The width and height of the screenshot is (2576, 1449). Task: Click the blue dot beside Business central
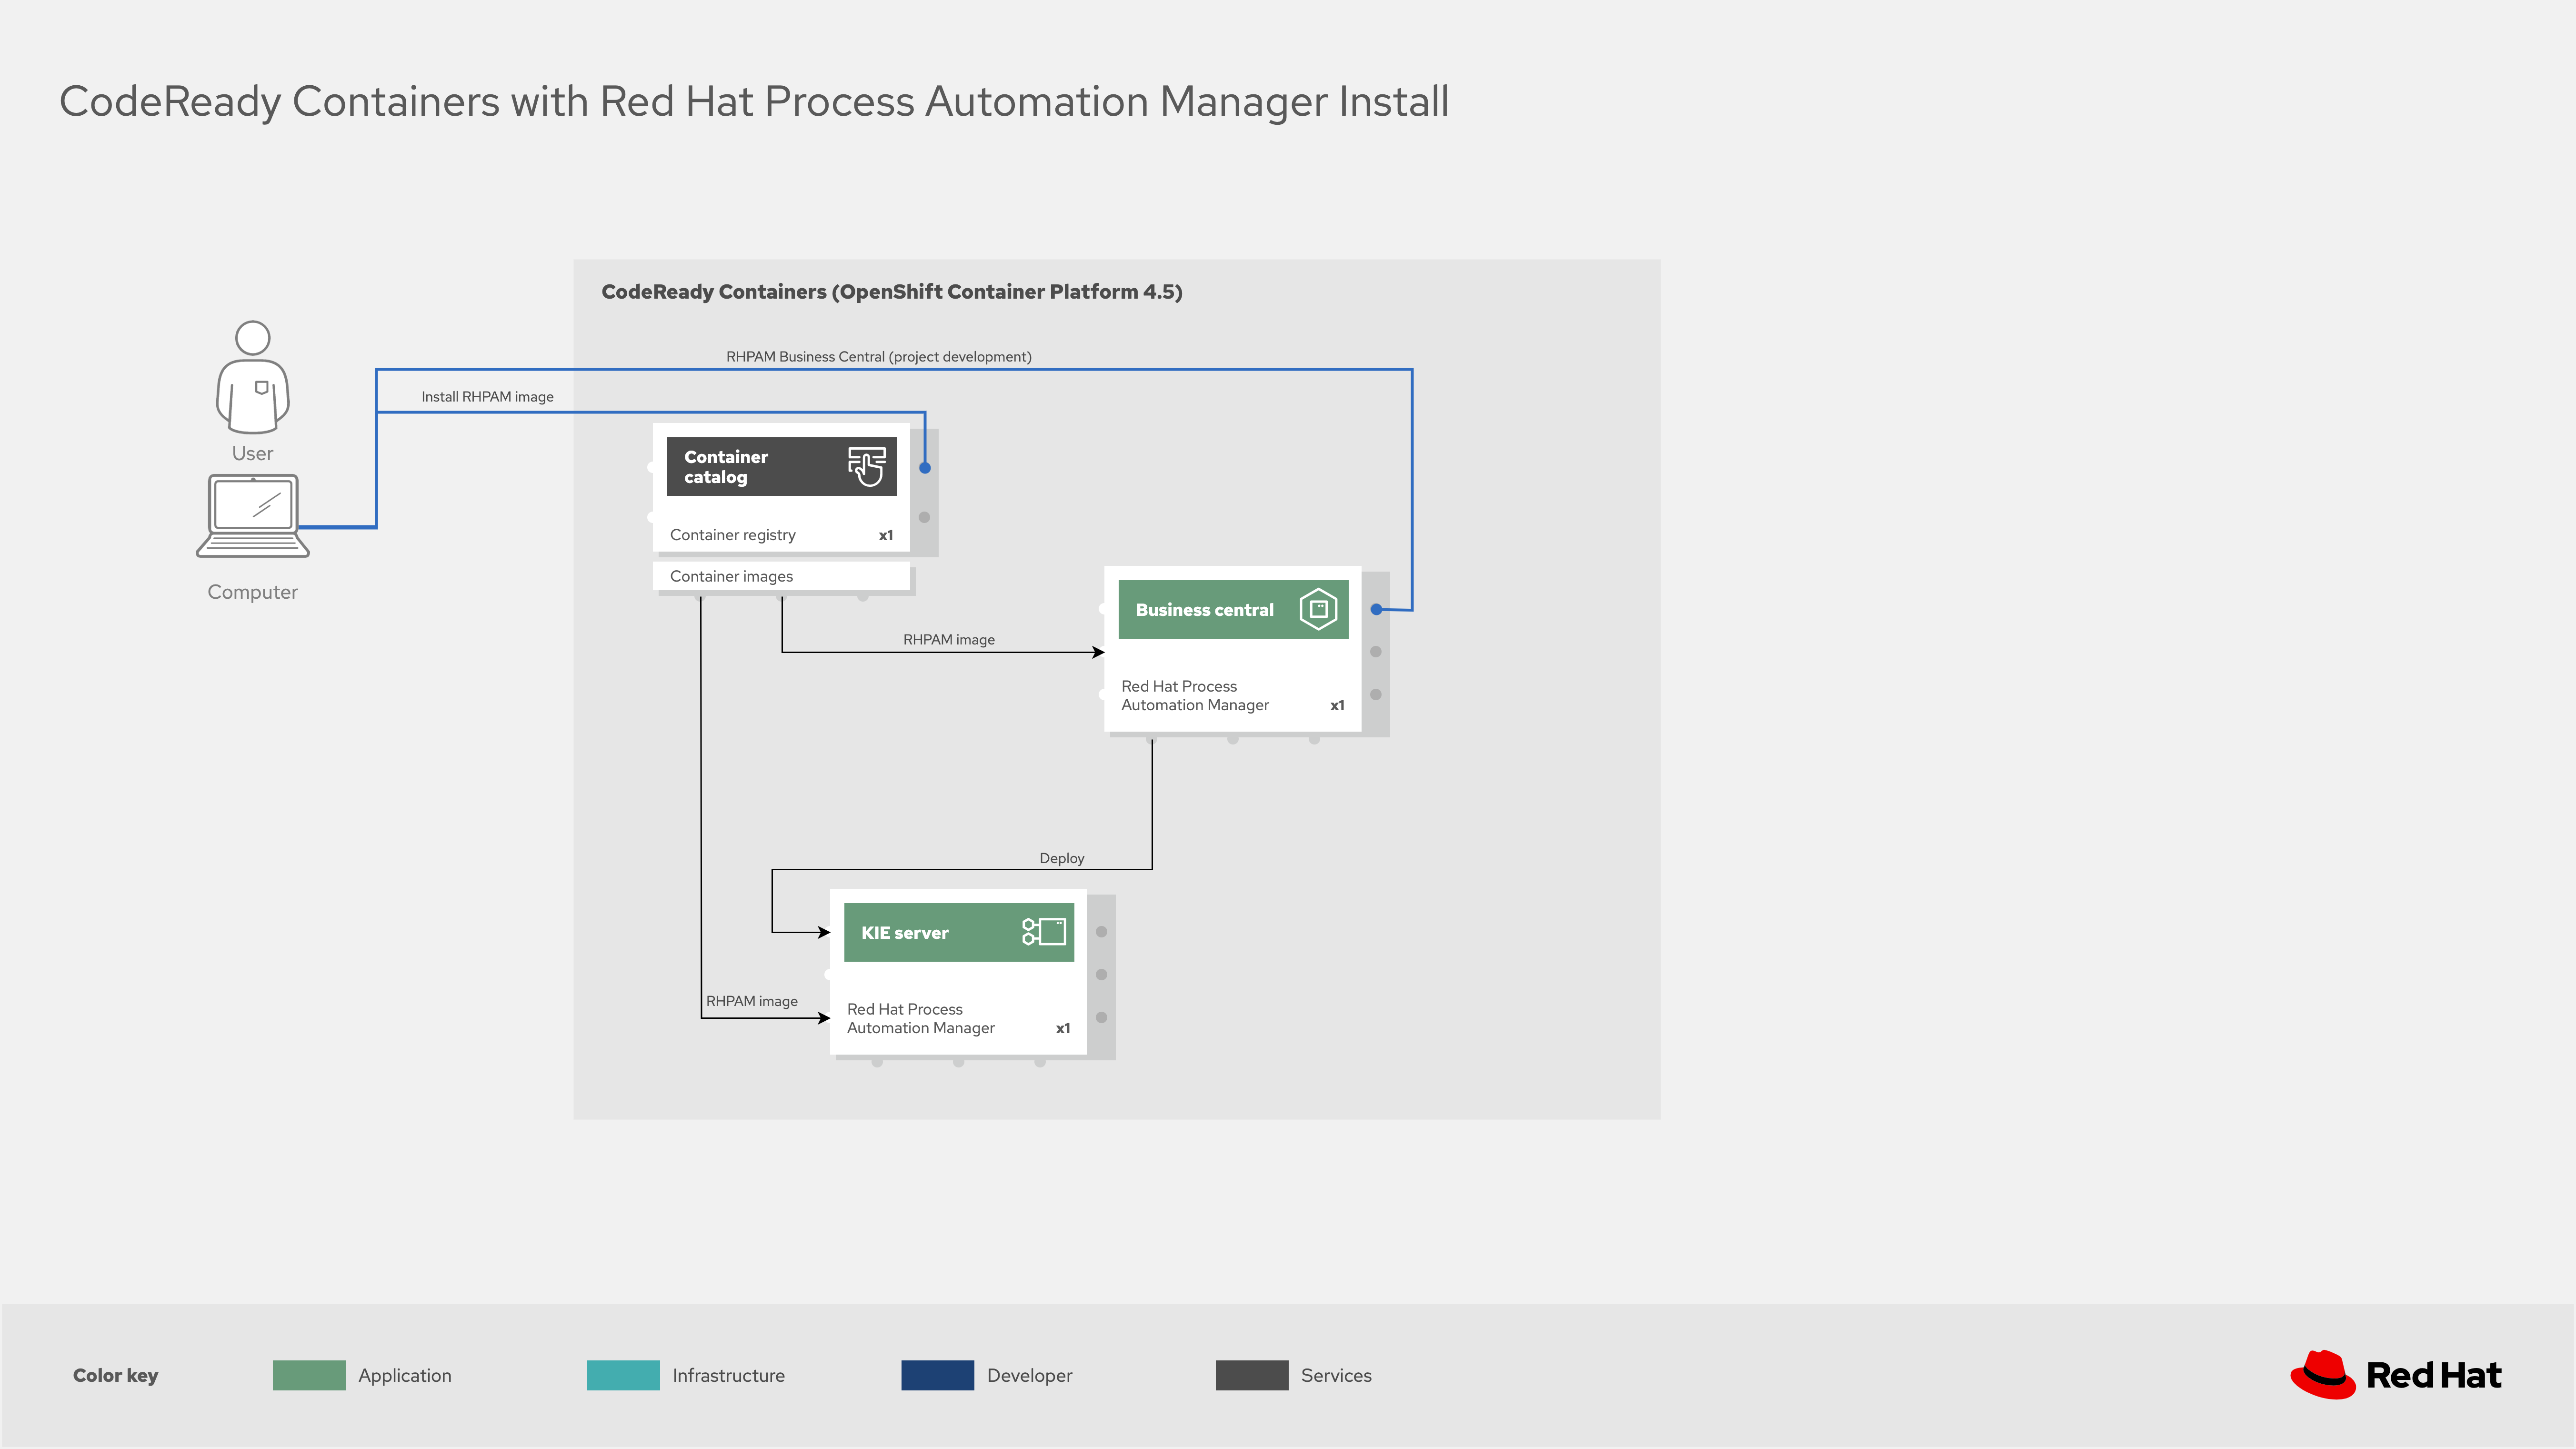[1376, 609]
